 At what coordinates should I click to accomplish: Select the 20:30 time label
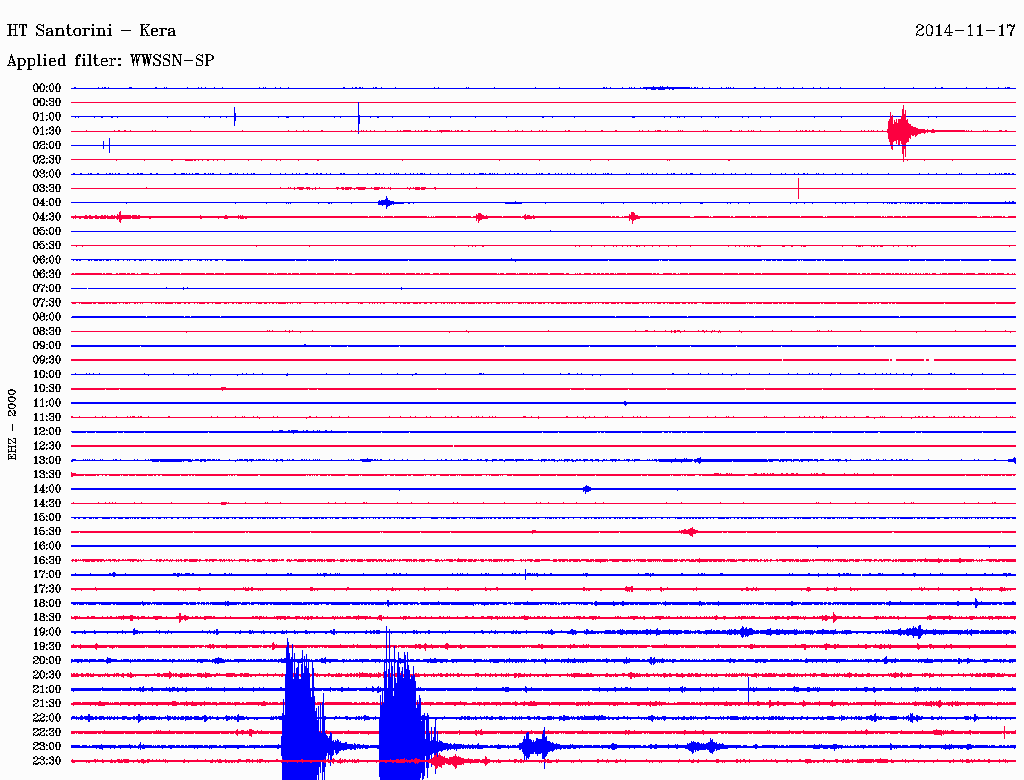pos(47,675)
